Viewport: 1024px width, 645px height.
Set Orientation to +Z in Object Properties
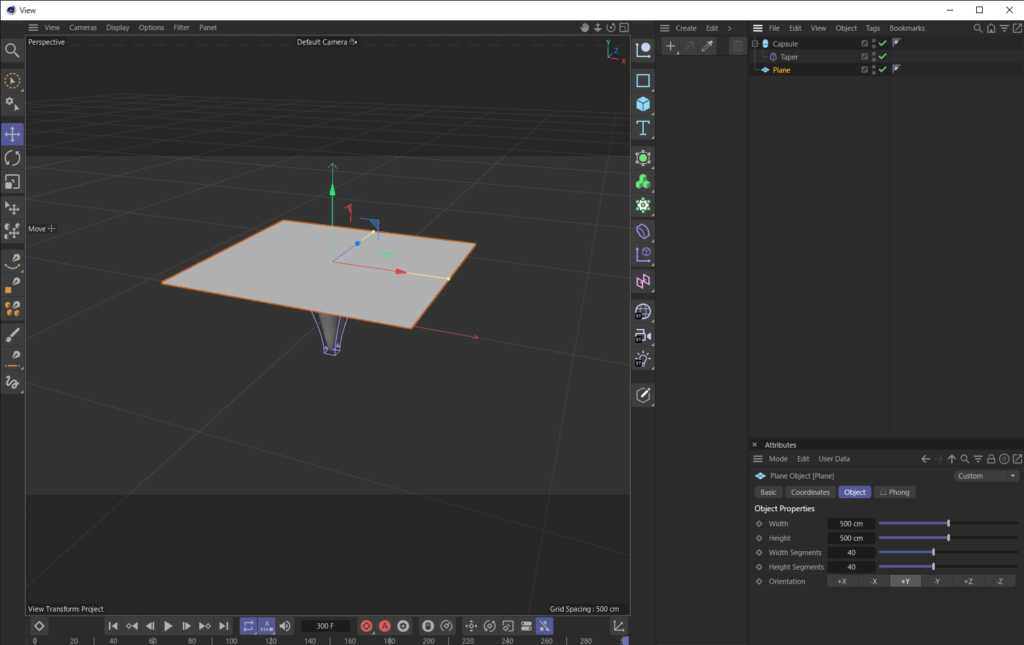(x=969, y=579)
